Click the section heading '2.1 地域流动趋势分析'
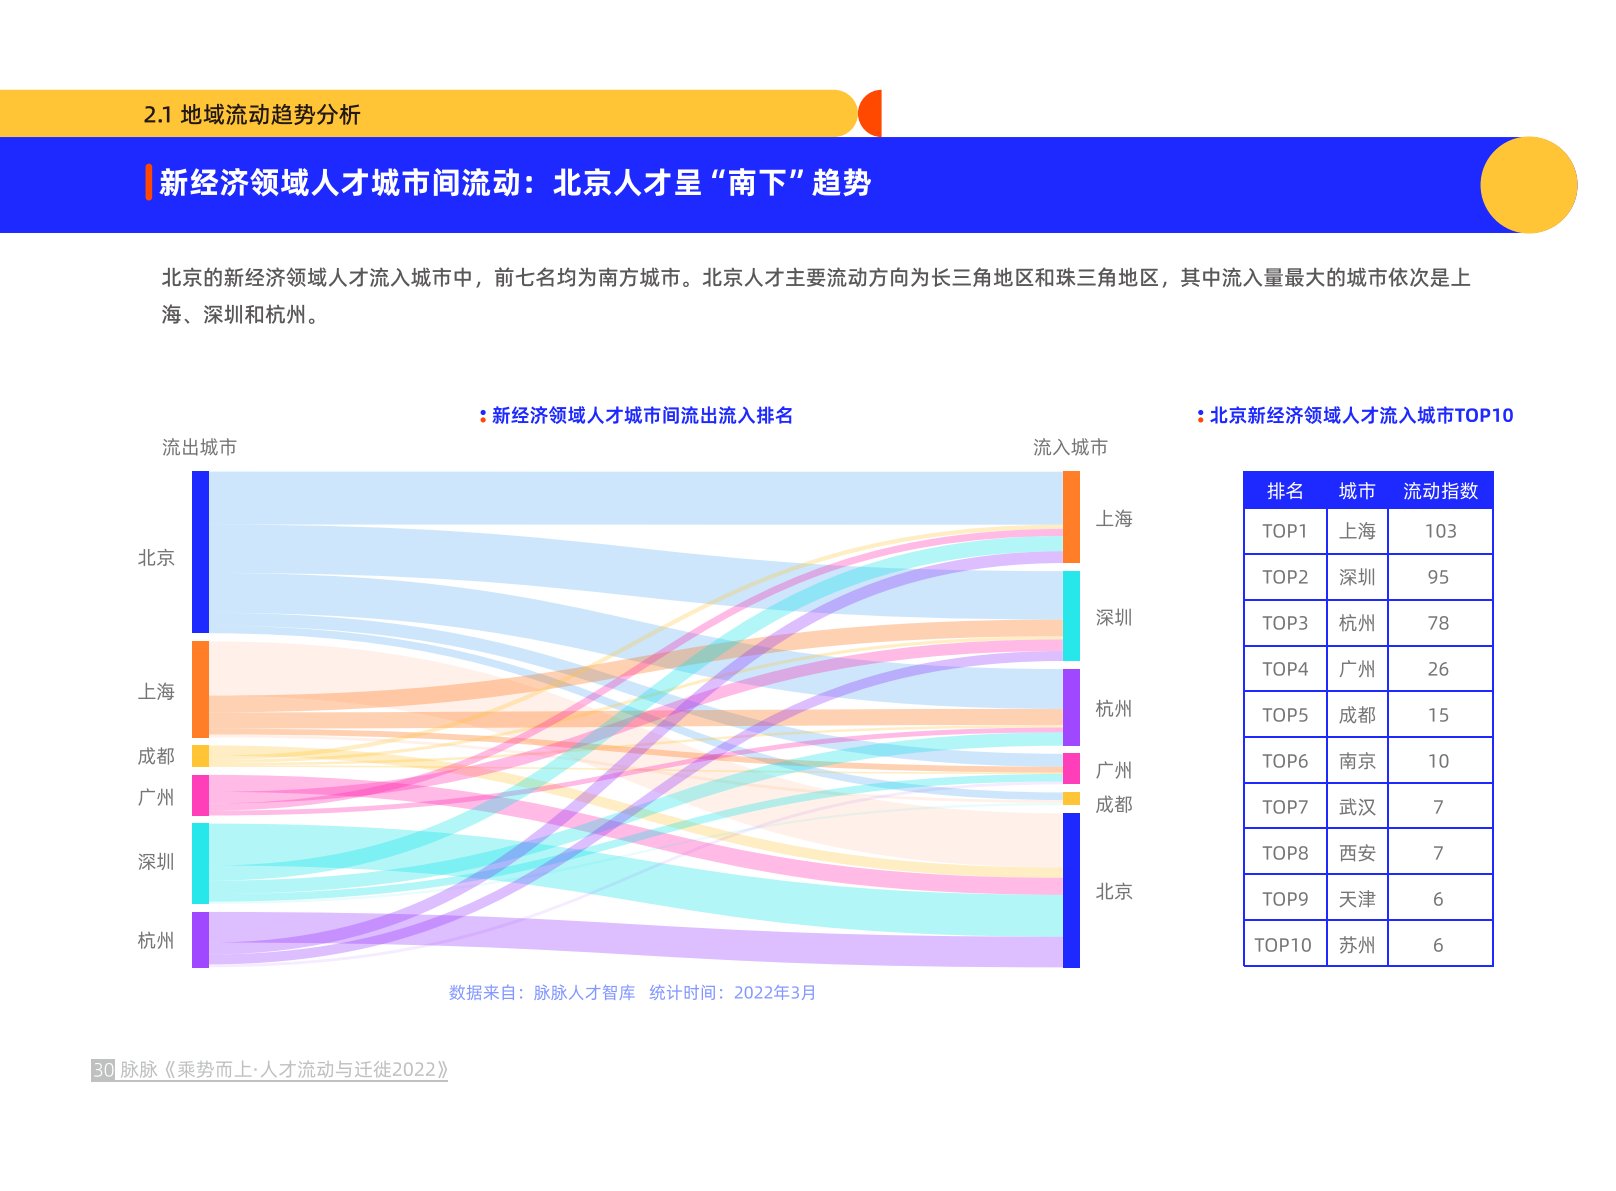This screenshot has width=1616, height=1191. pos(252,114)
